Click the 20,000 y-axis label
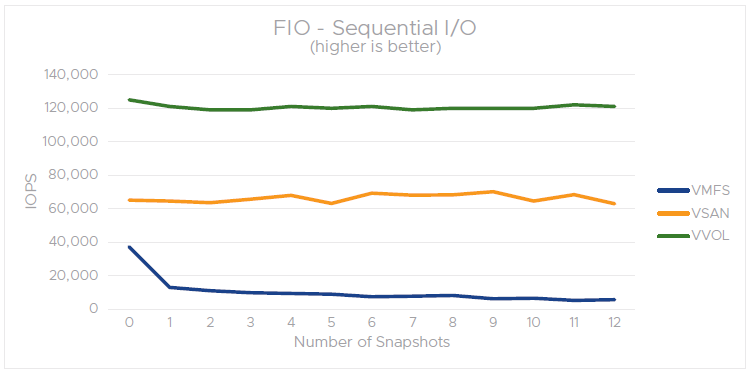This screenshot has height=374, width=751. pyautogui.click(x=74, y=276)
